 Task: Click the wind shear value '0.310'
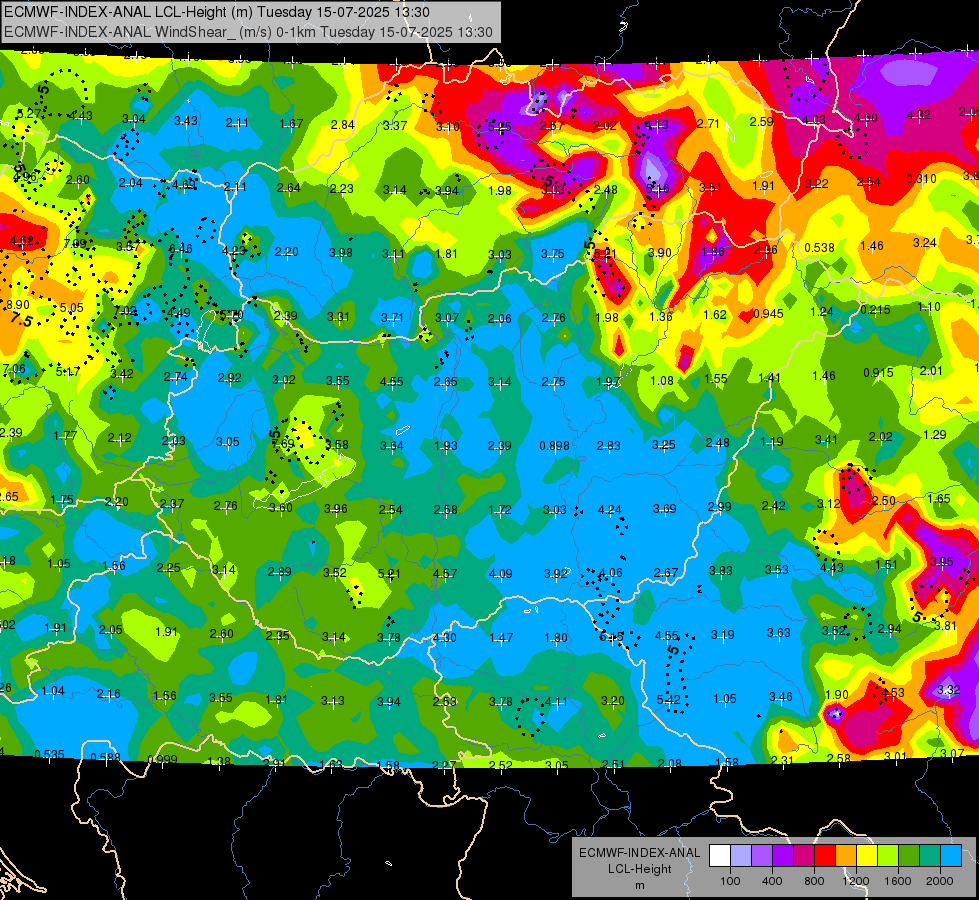coord(922,179)
